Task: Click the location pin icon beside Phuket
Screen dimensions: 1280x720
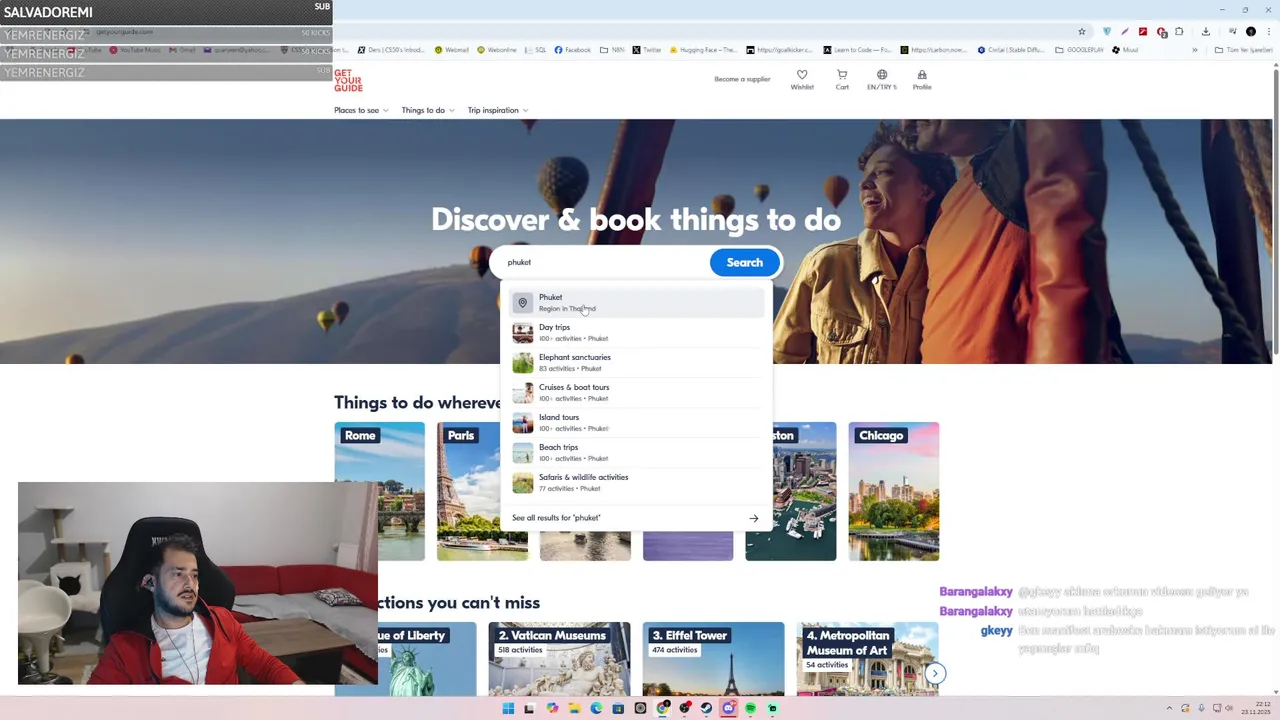Action: point(522,303)
